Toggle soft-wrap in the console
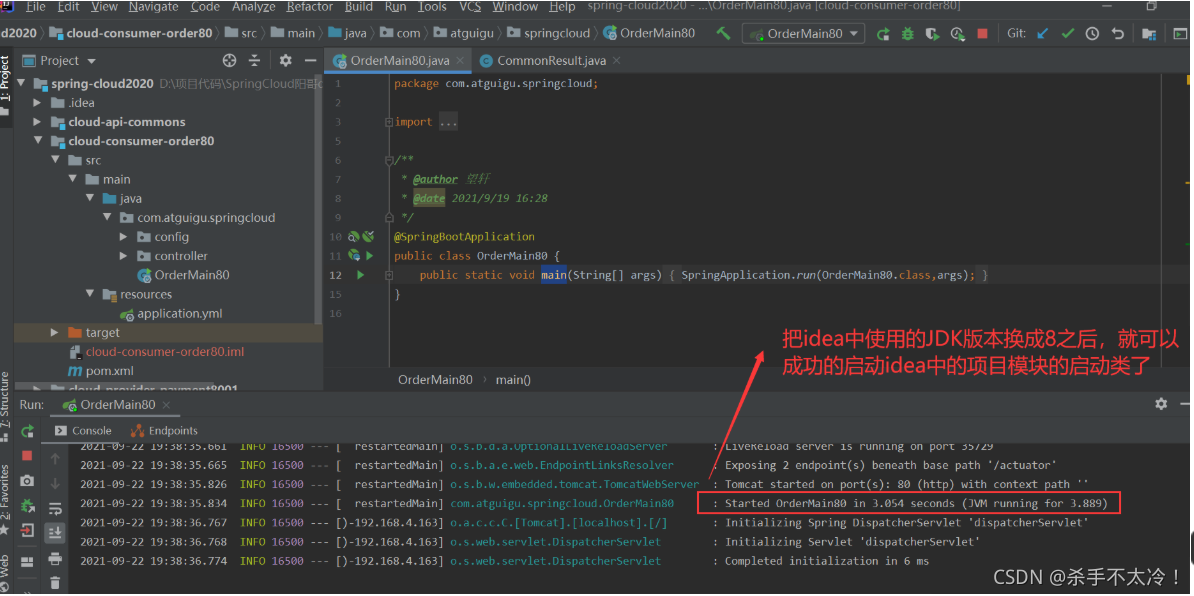 pyautogui.click(x=55, y=508)
